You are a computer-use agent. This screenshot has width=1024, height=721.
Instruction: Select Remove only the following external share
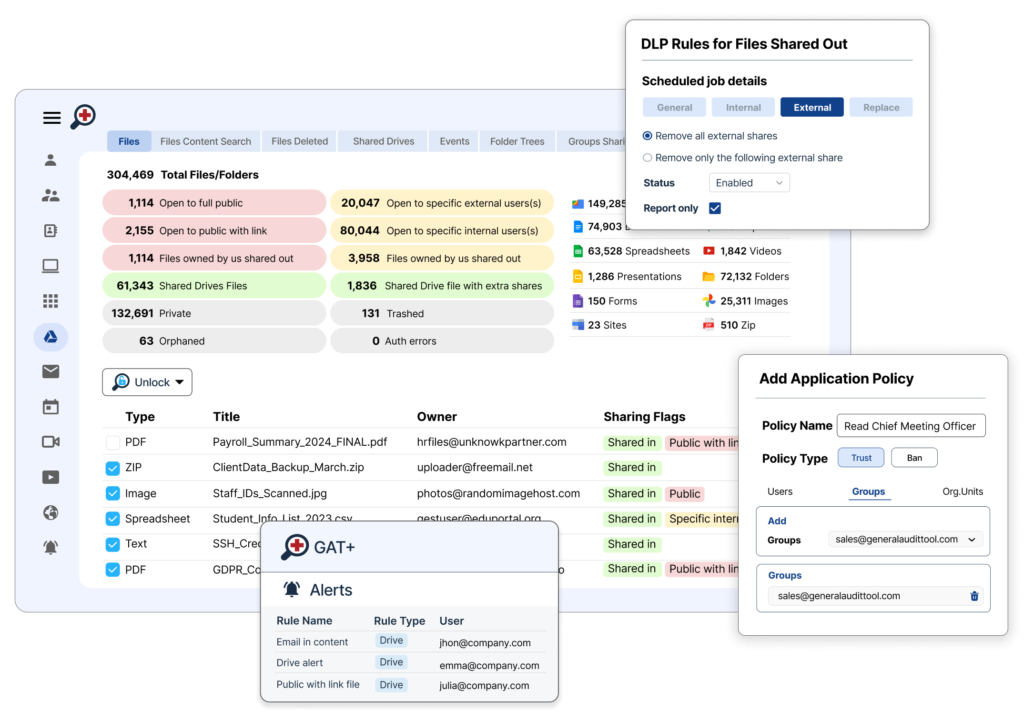(x=650, y=157)
